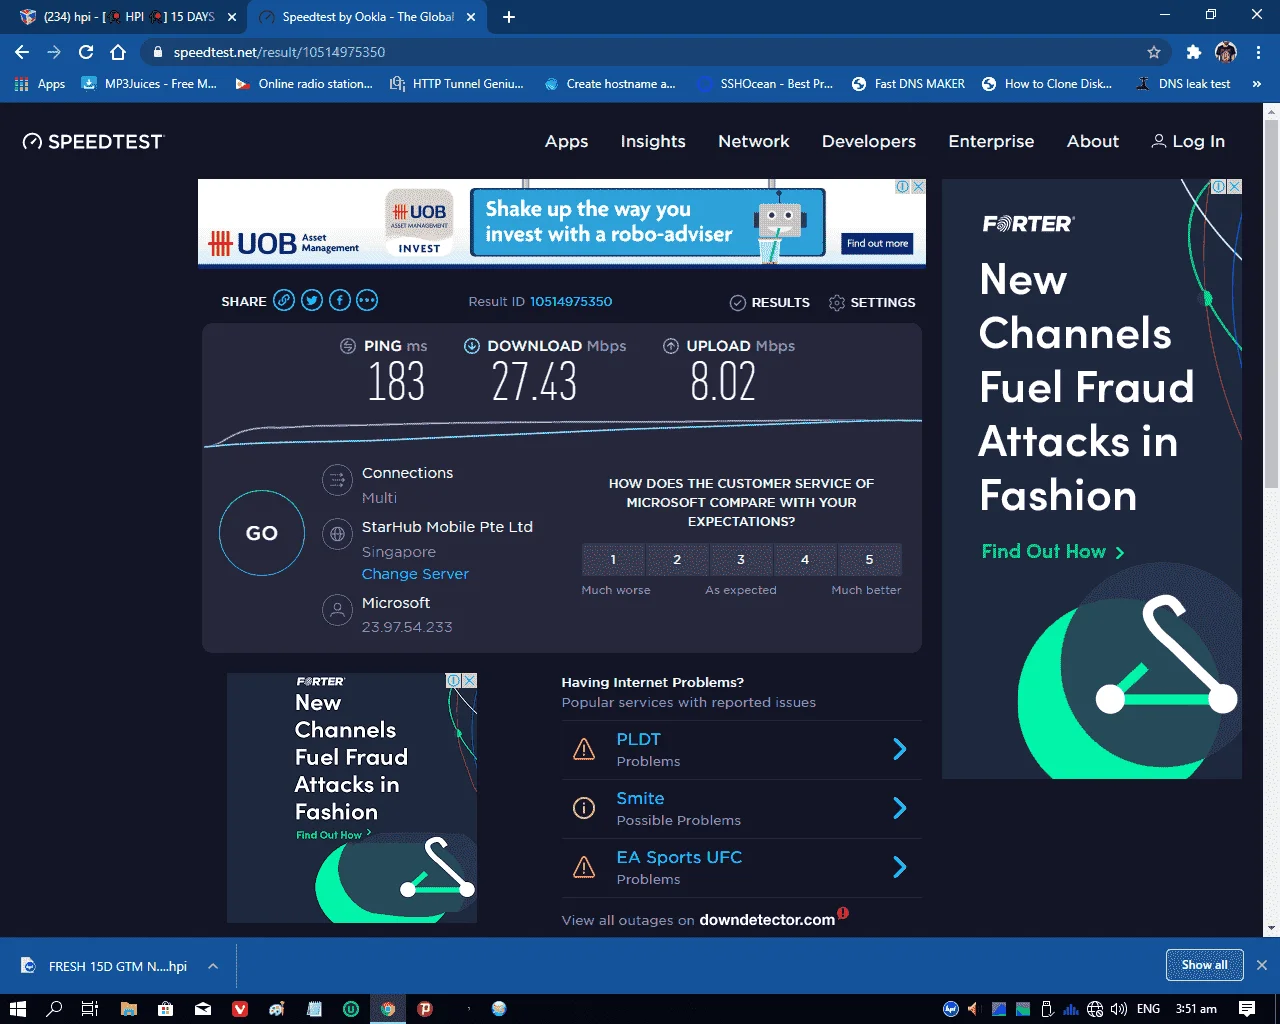Bookmark this page with the star icon
This screenshot has width=1280, height=1024.
[x=1154, y=52]
